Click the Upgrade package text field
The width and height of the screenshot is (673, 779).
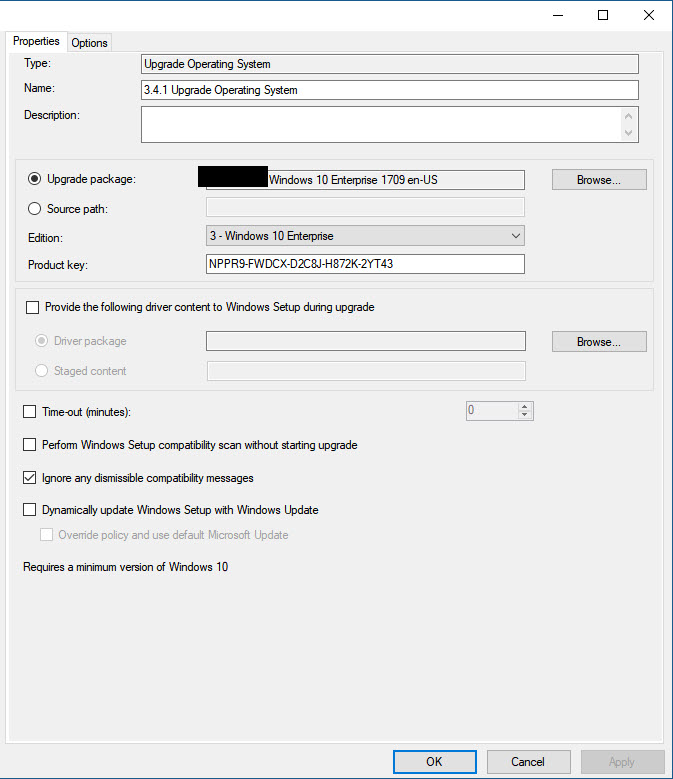click(x=365, y=180)
